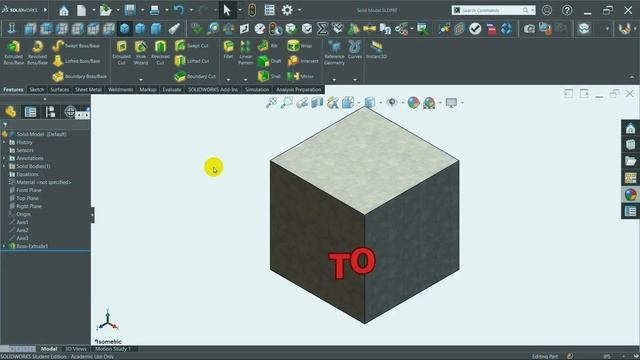
Task: Select the Revolved Cut tool
Action: pyautogui.click(x=160, y=53)
